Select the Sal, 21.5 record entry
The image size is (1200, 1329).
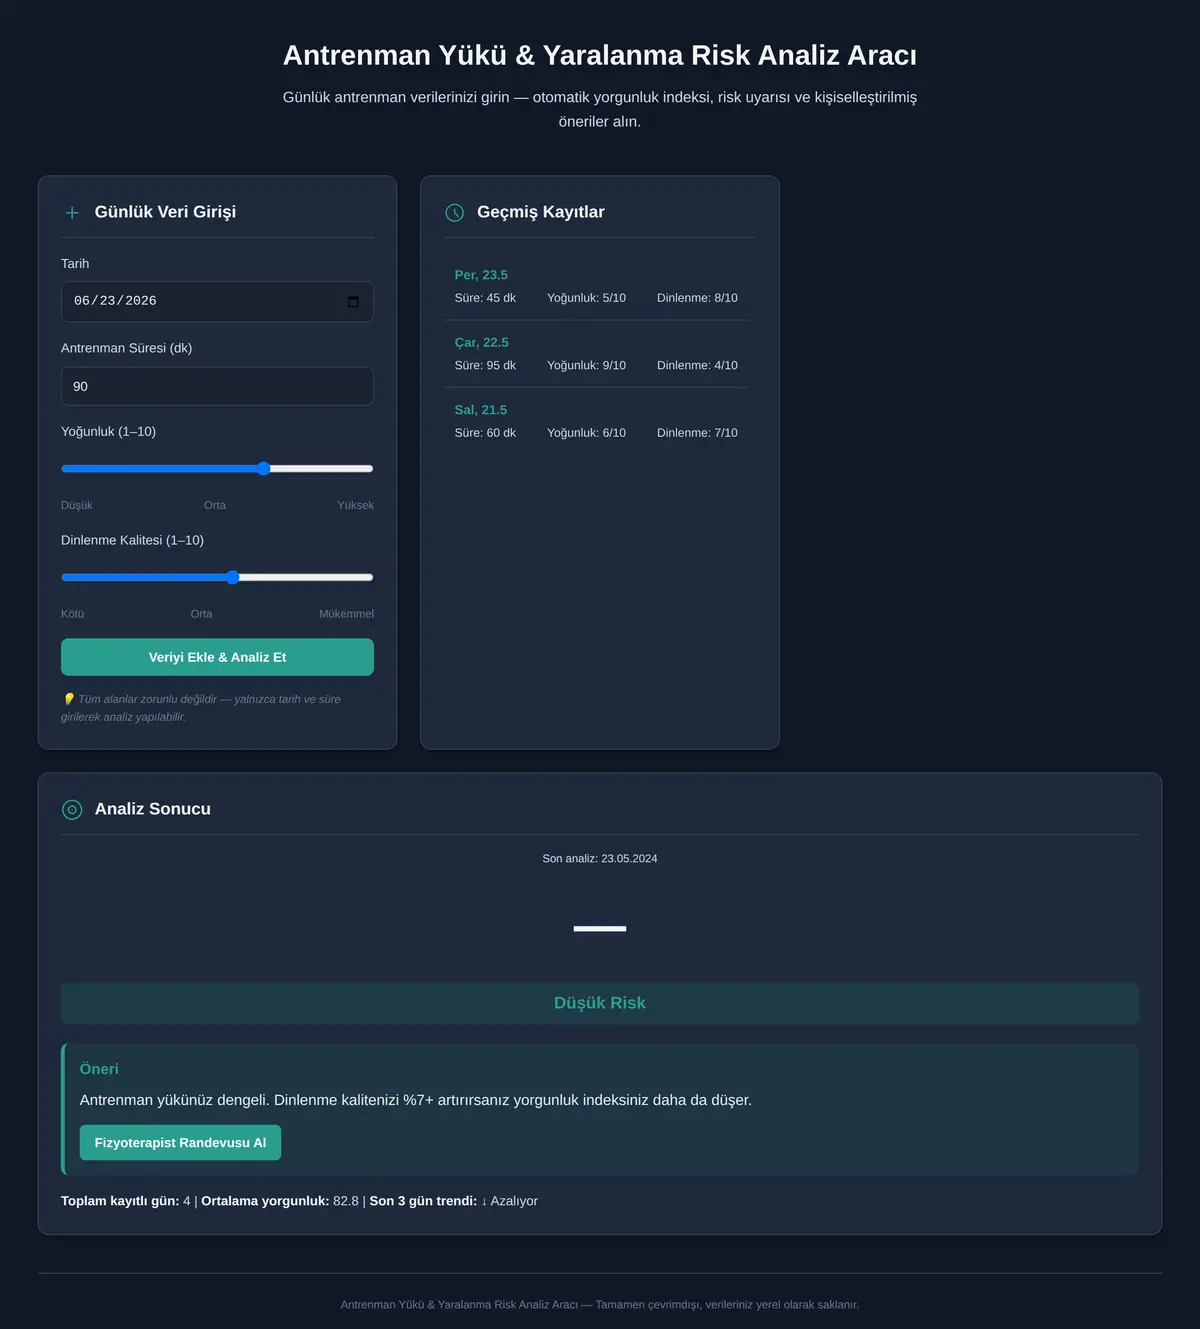[596, 421]
